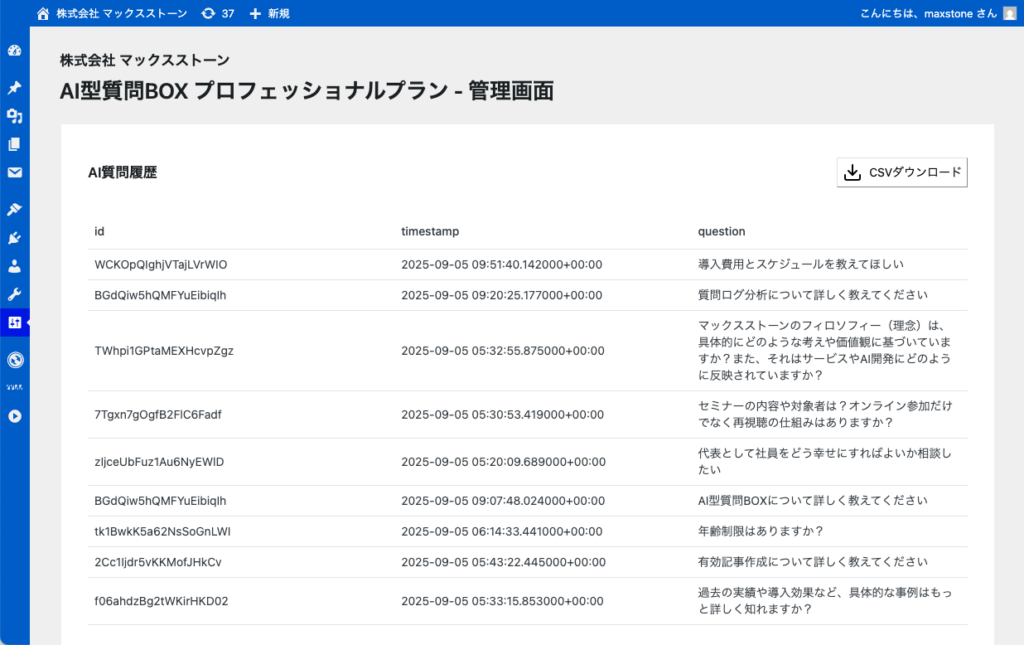Open Users via the person icon
Screen dimensions: 1024x645
(x=14, y=266)
